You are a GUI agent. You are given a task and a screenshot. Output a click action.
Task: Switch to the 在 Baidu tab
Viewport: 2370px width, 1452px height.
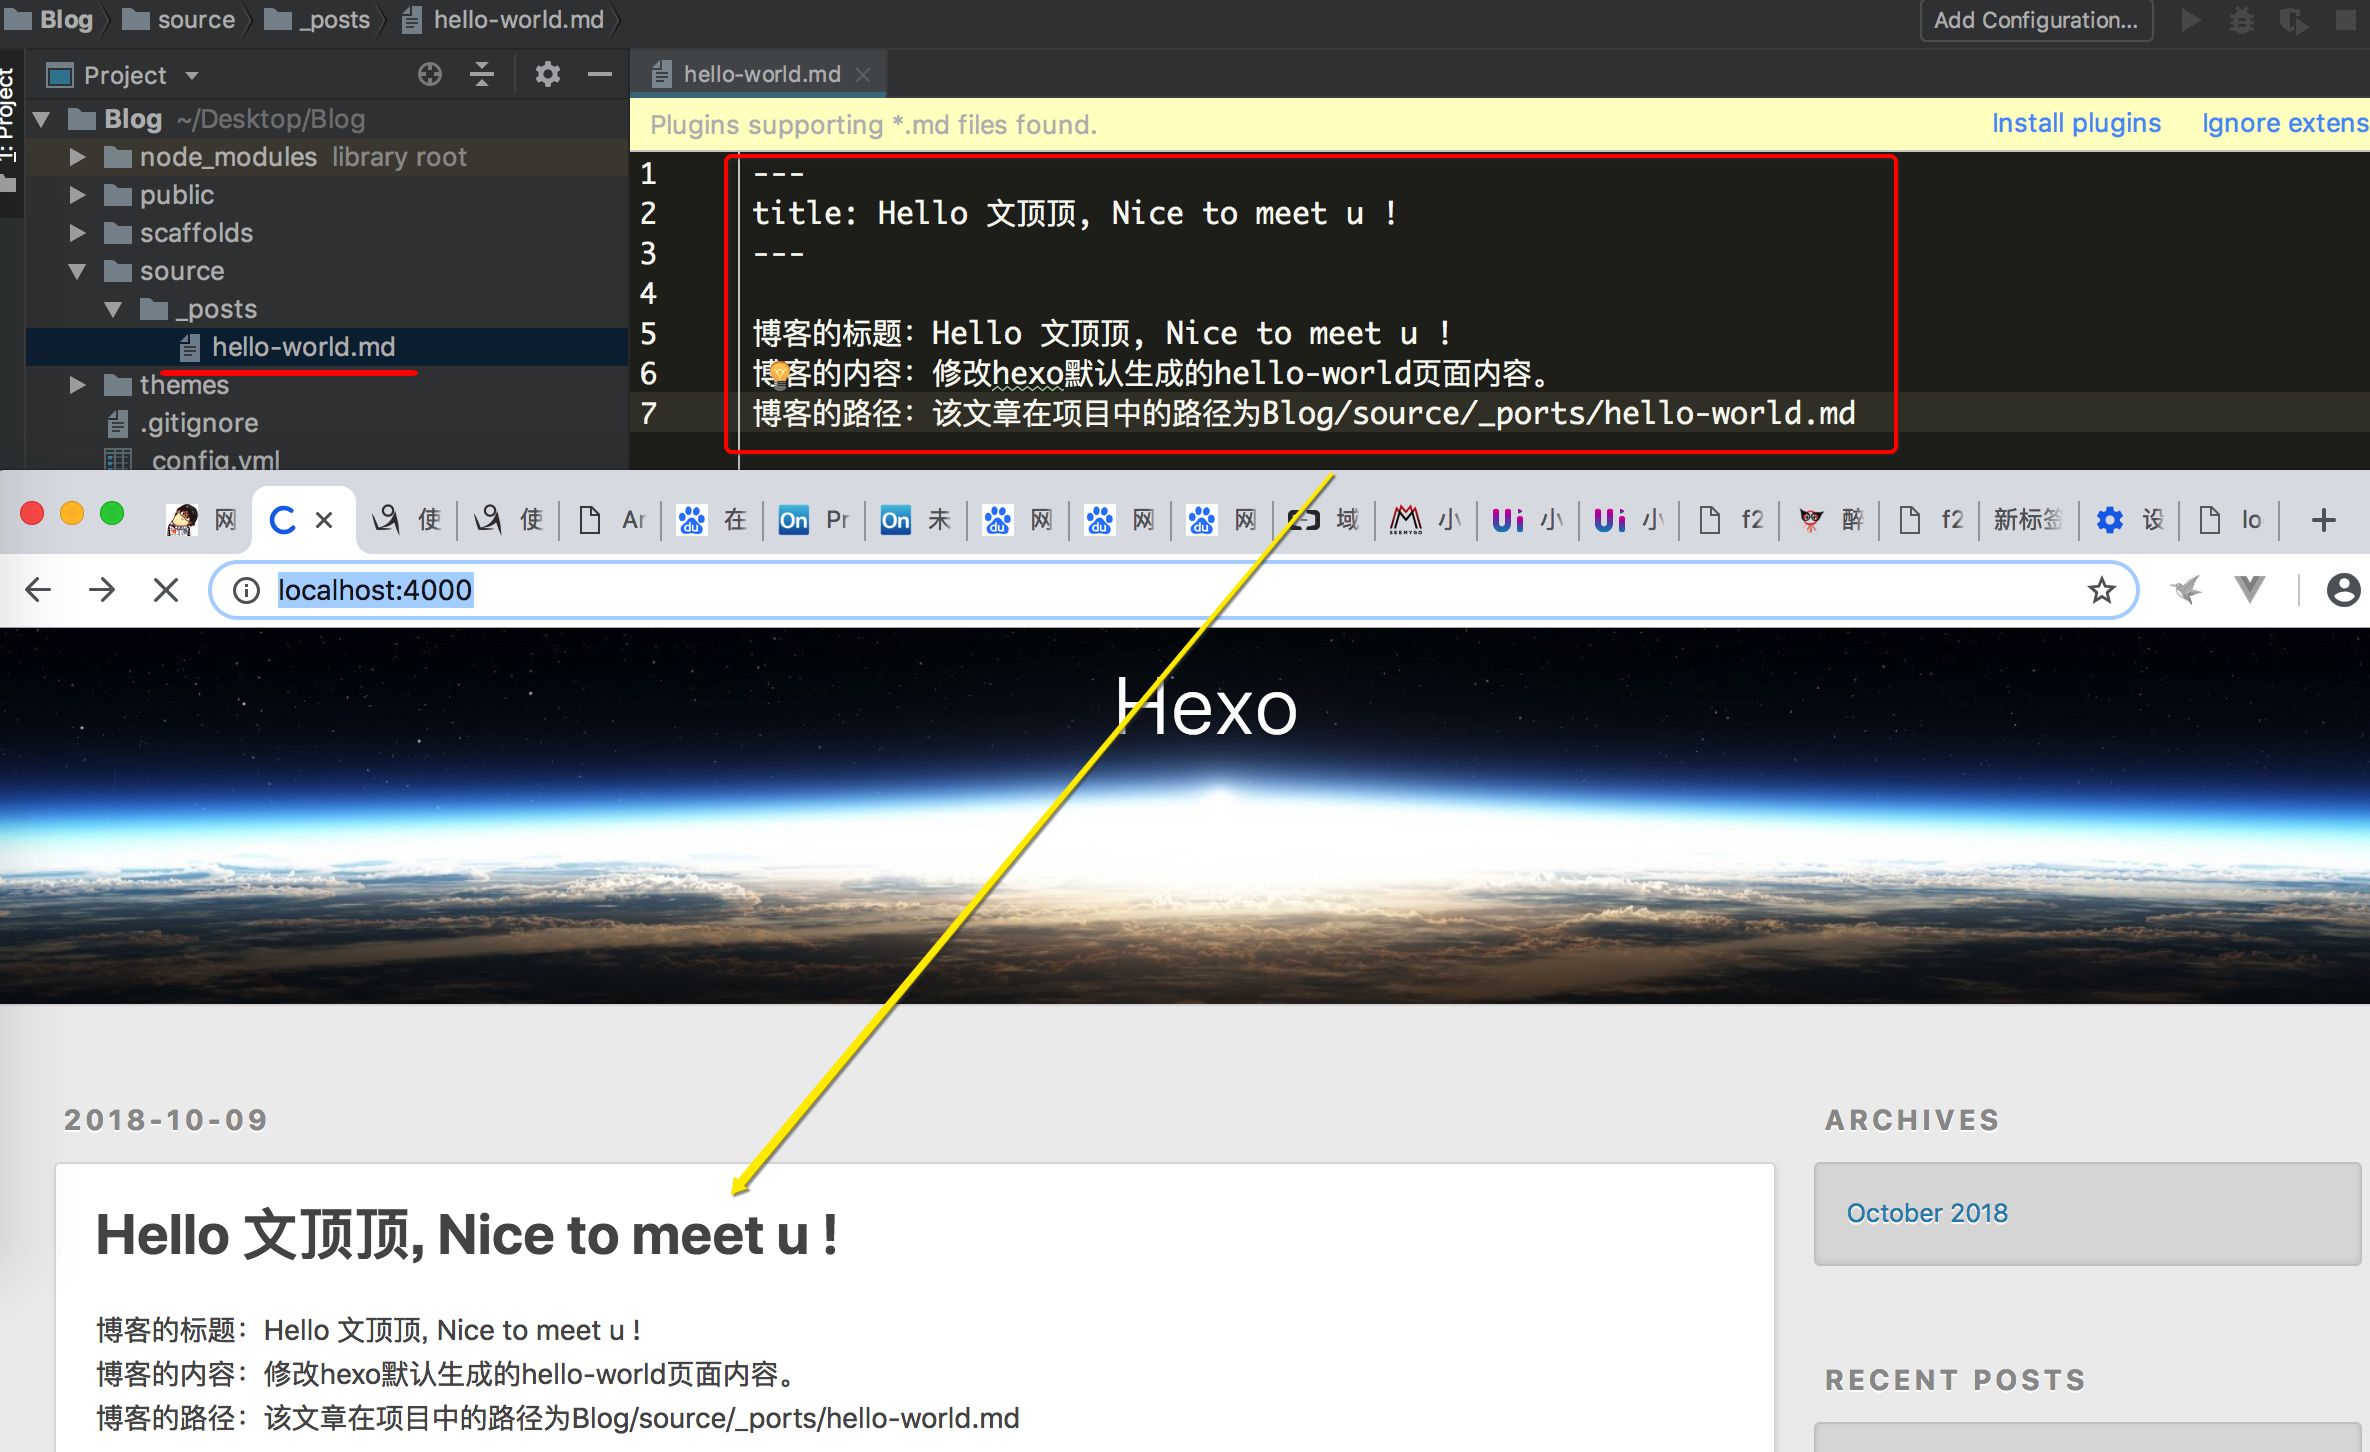pyautogui.click(x=714, y=520)
